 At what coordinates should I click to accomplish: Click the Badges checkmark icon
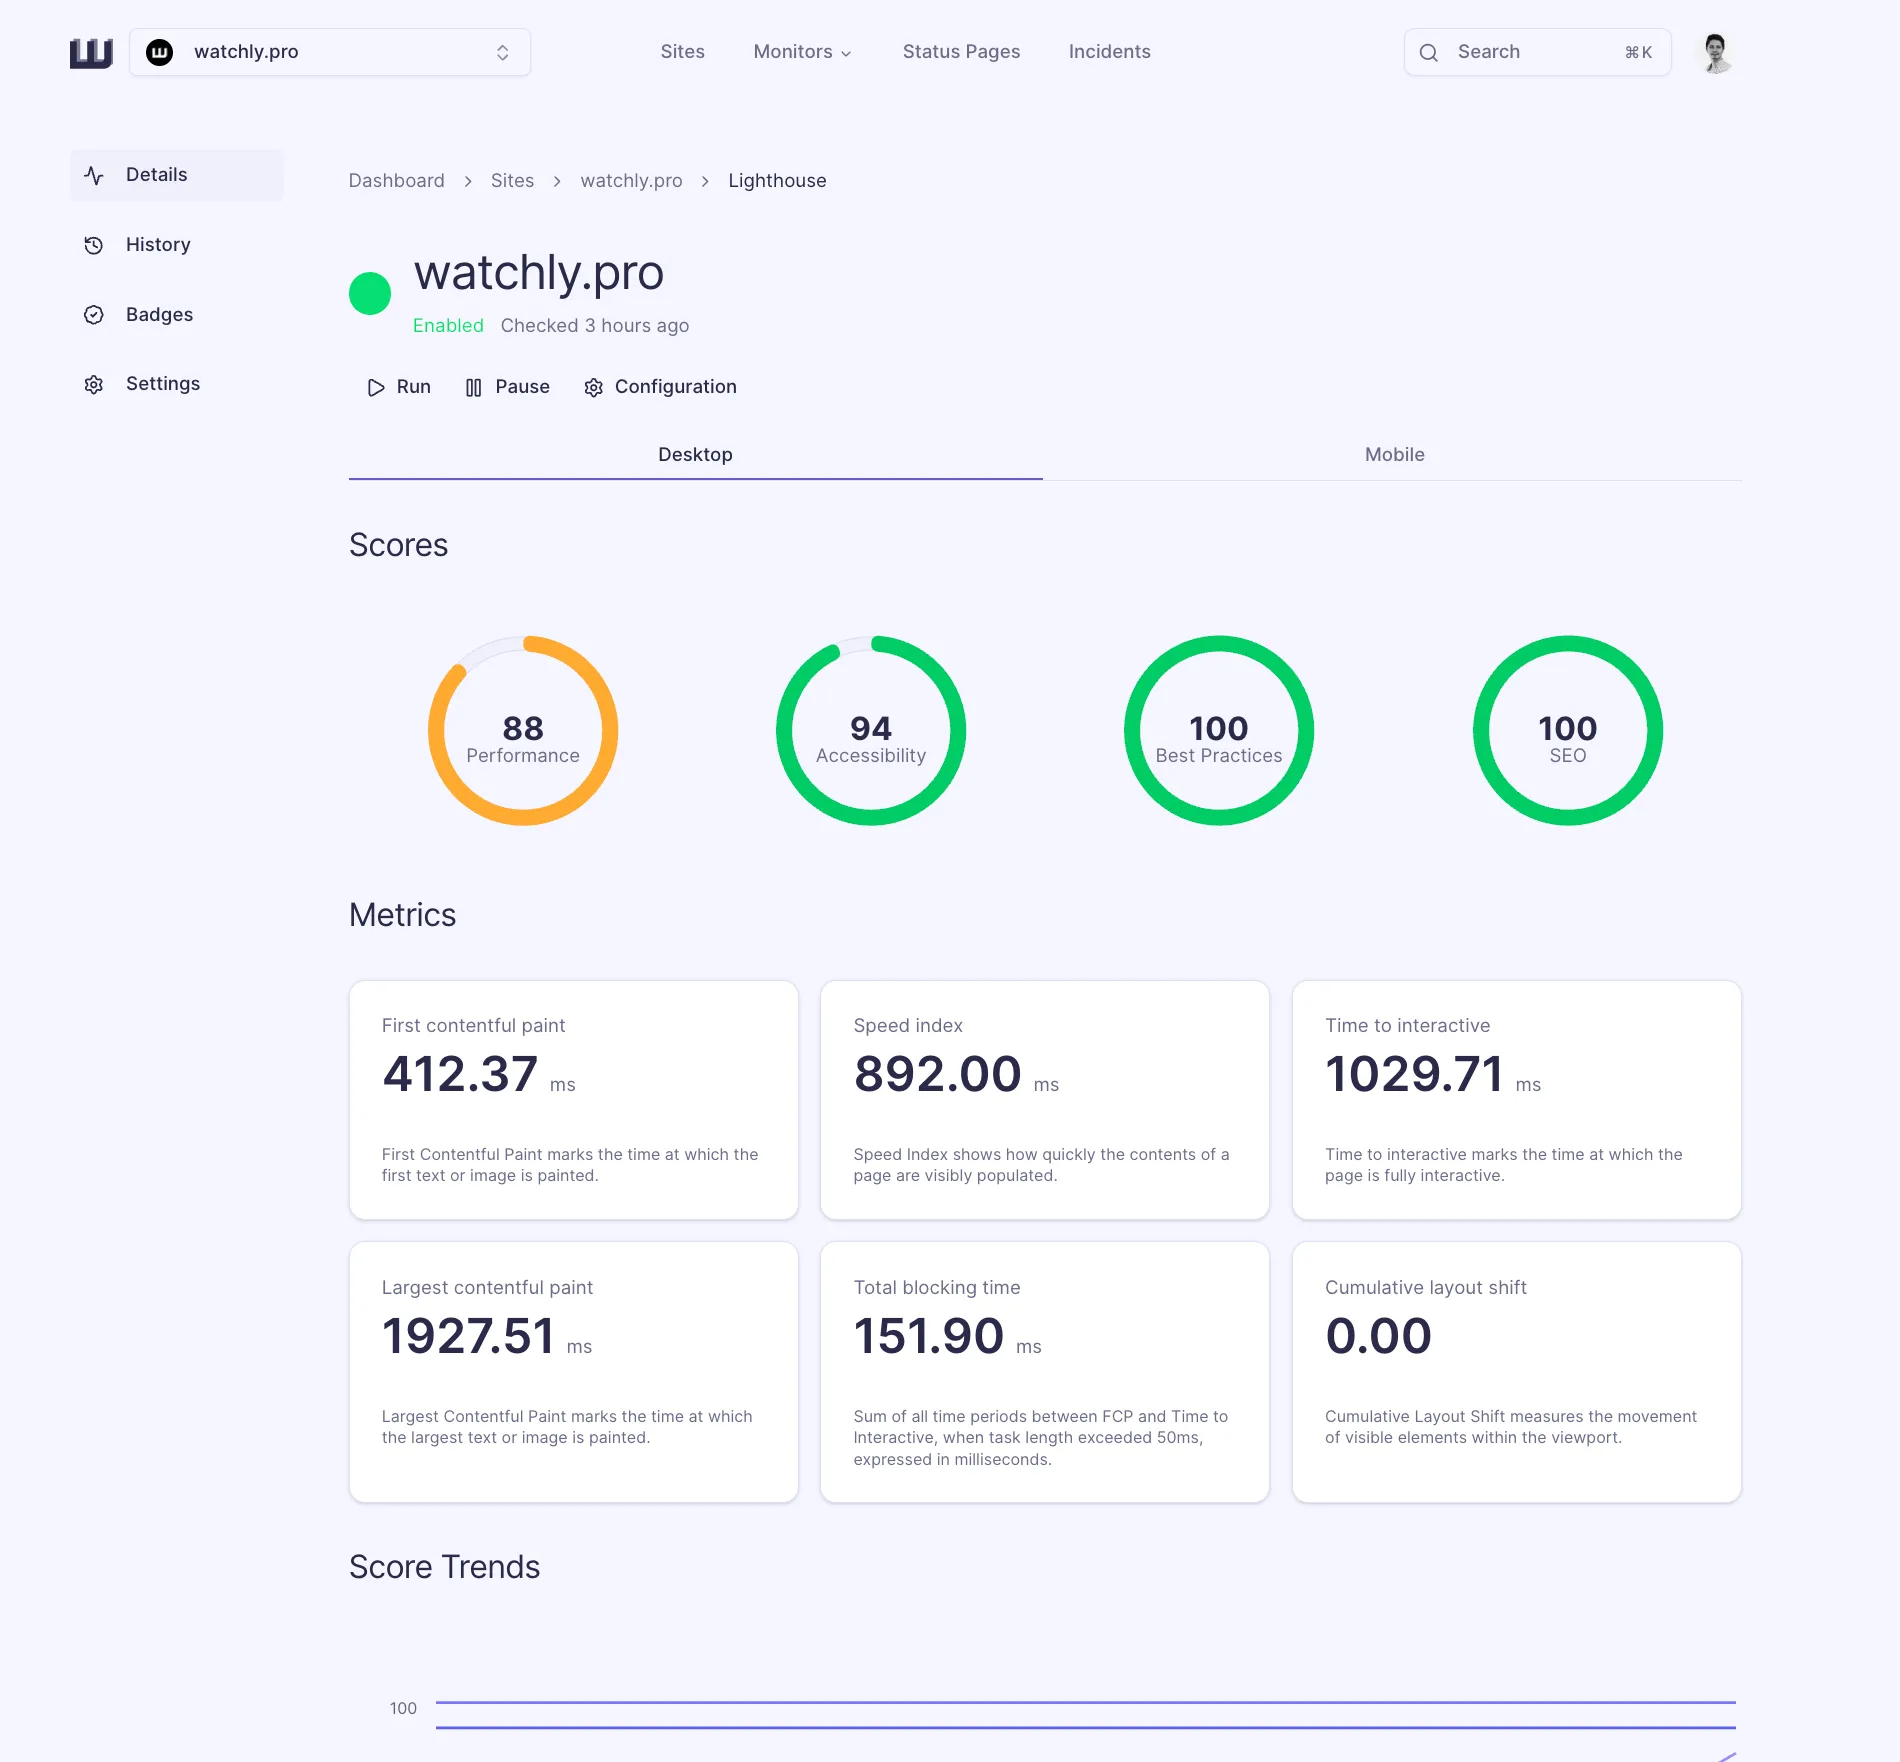pyautogui.click(x=94, y=315)
